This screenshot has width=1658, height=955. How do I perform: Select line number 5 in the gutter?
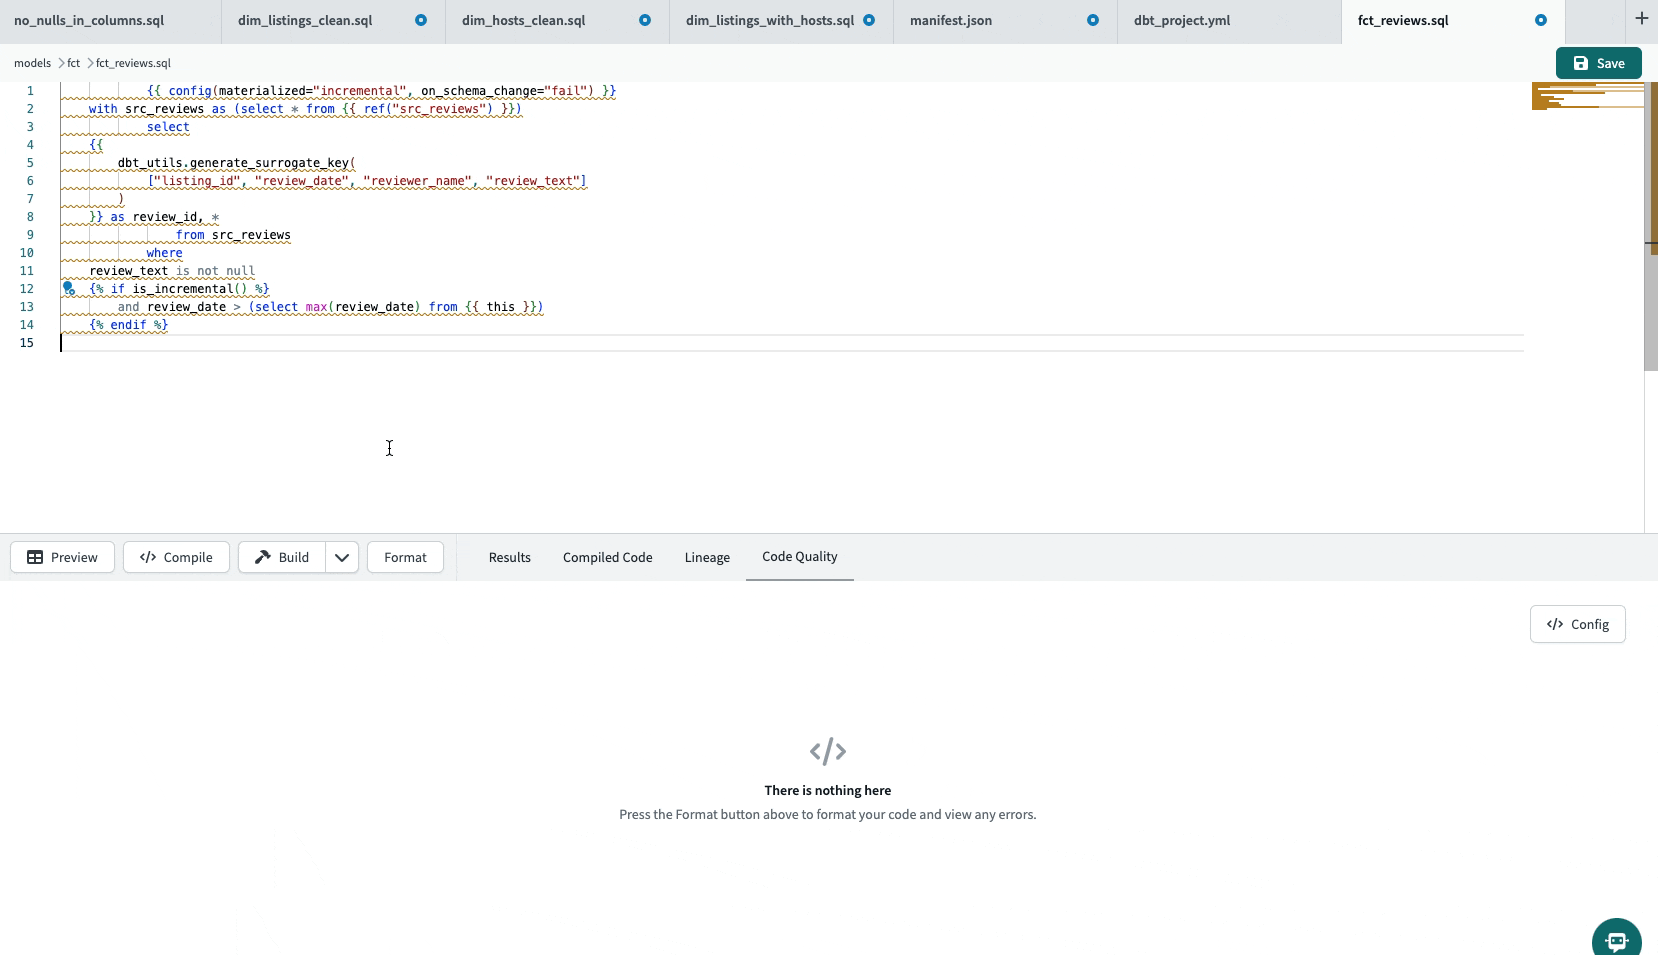[29, 162]
